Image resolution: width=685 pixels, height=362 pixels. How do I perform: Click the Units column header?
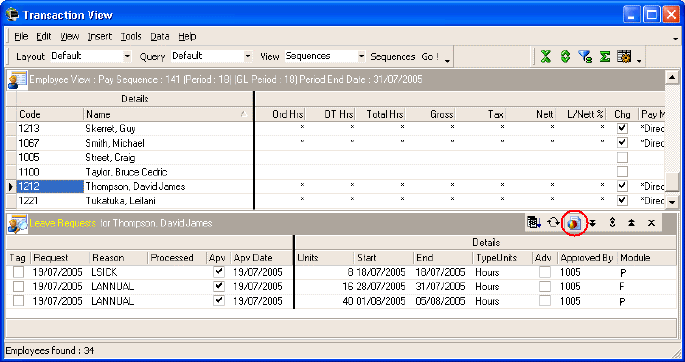324,258
